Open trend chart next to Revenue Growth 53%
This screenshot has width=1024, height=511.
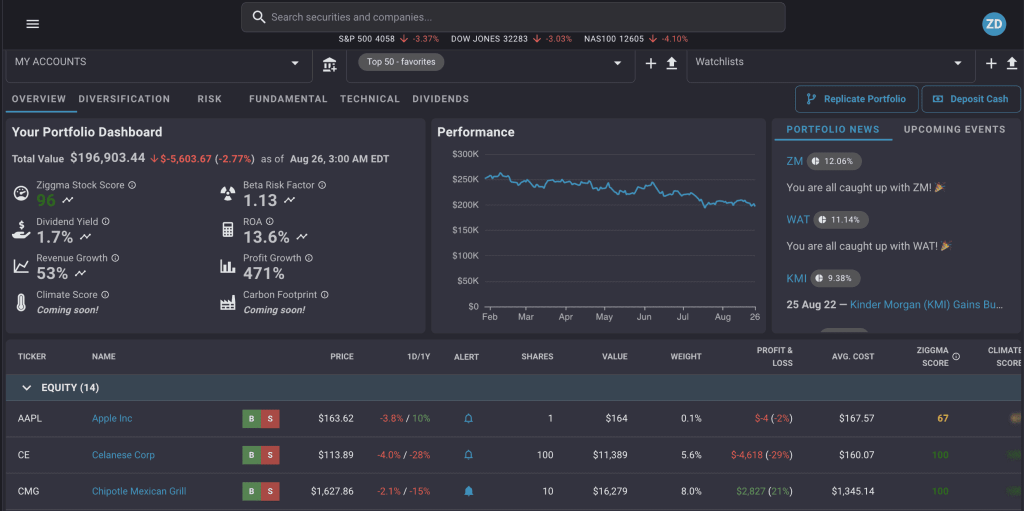tap(80, 273)
